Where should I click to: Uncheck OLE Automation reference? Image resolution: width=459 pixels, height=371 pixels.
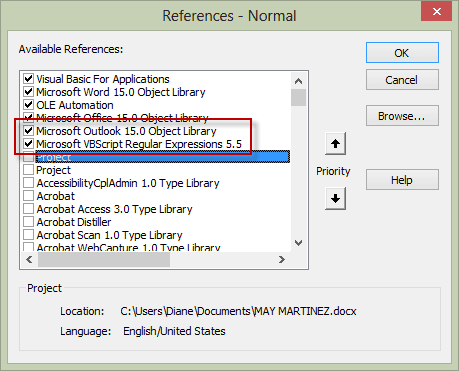[x=29, y=105]
